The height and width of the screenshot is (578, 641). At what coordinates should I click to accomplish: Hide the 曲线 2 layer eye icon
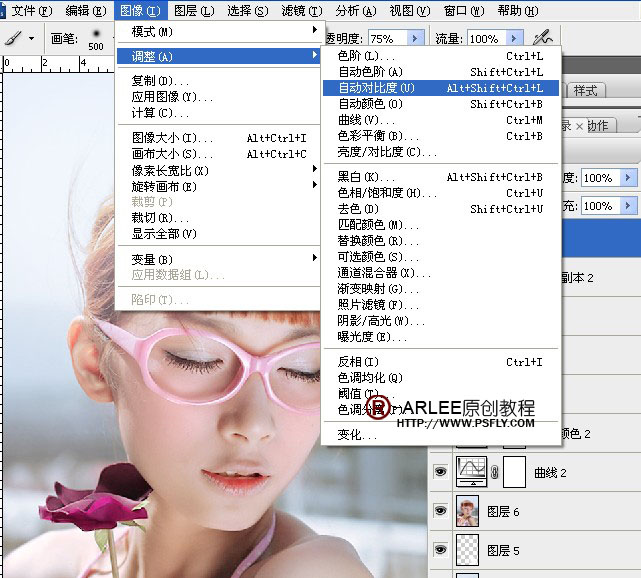pos(440,472)
